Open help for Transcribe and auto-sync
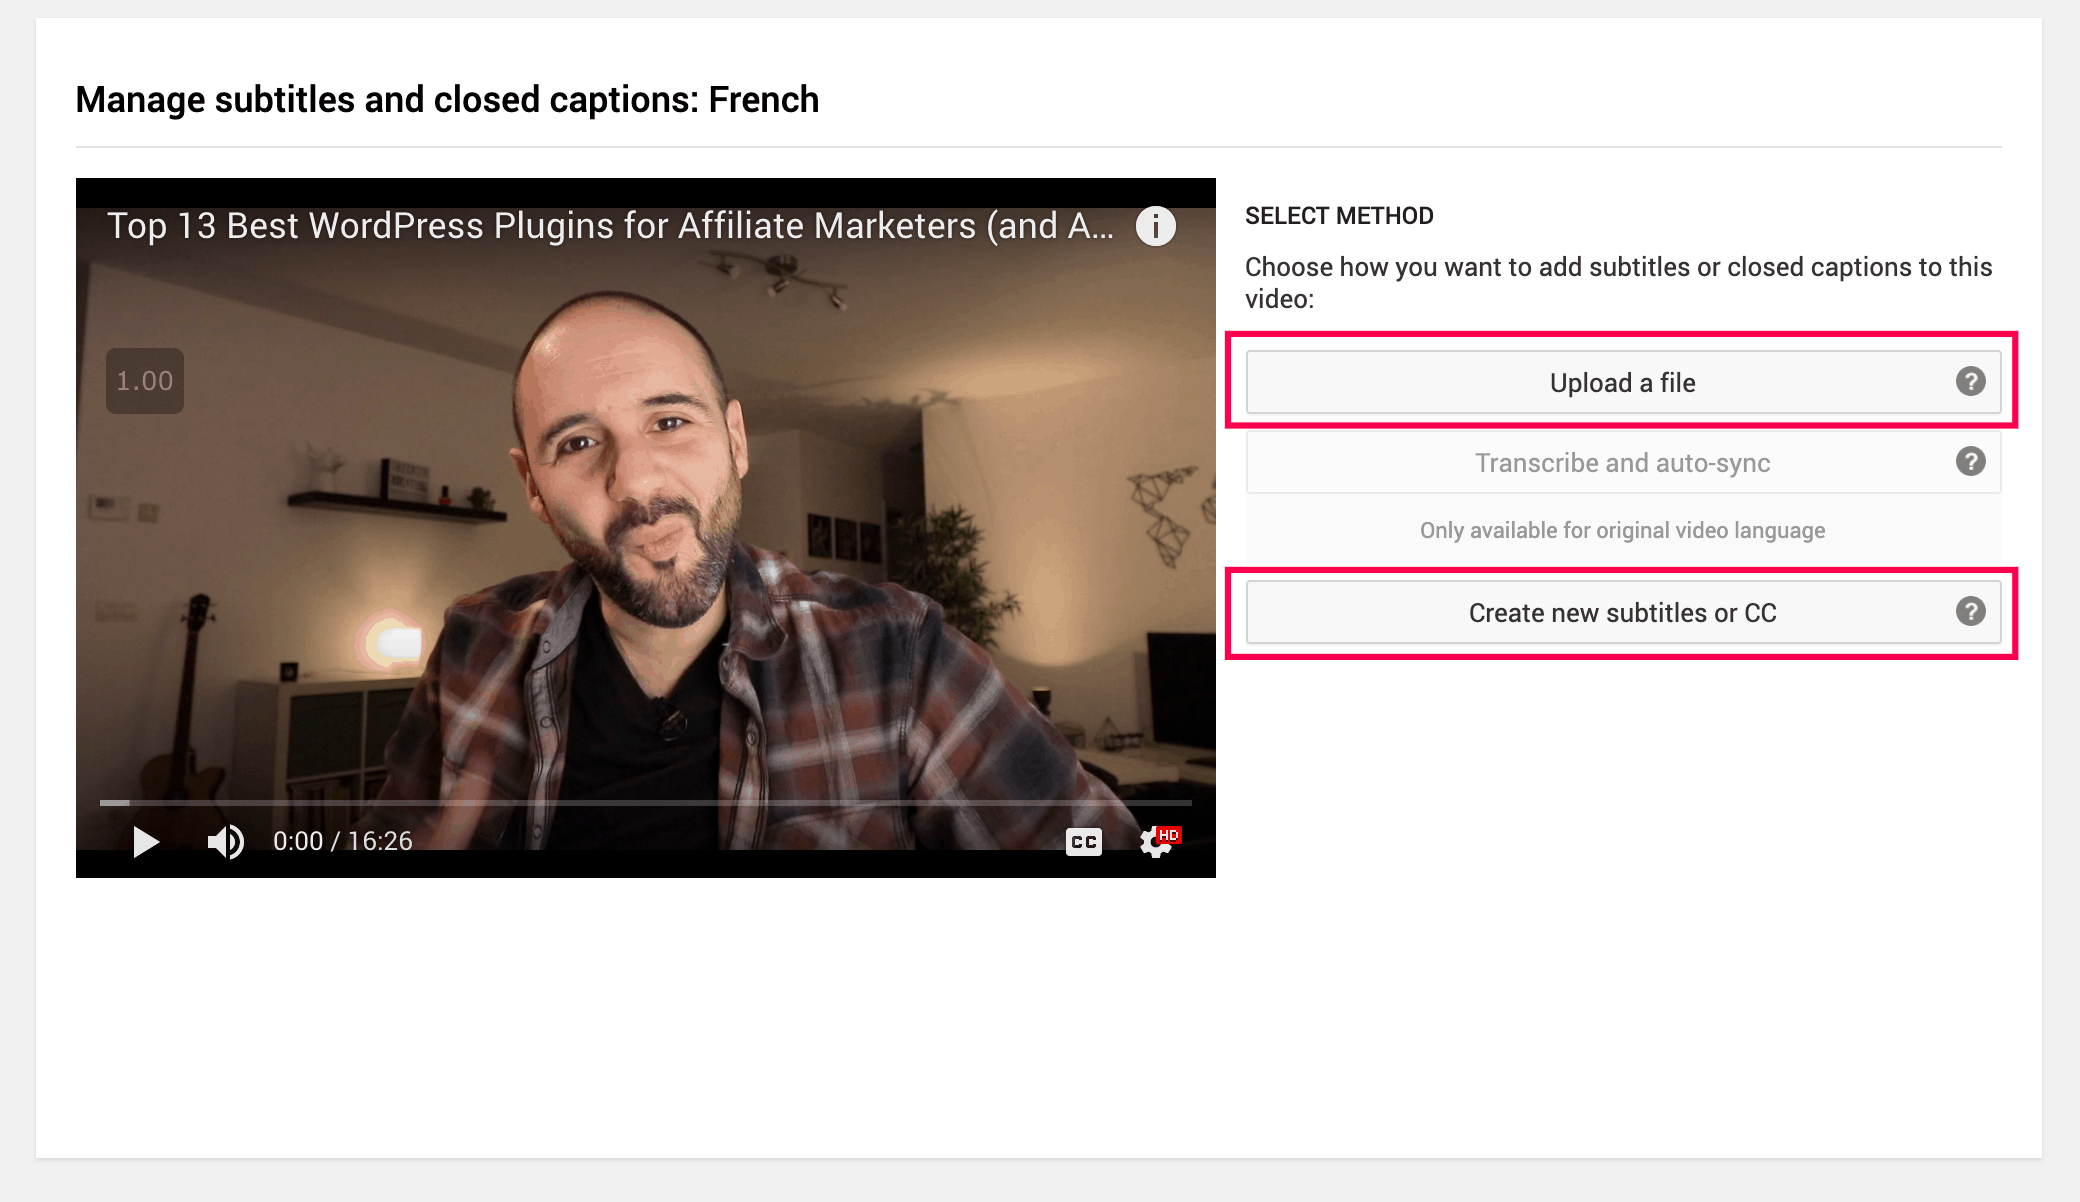Image resolution: width=2080 pixels, height=1202 pixels. 1970,461
